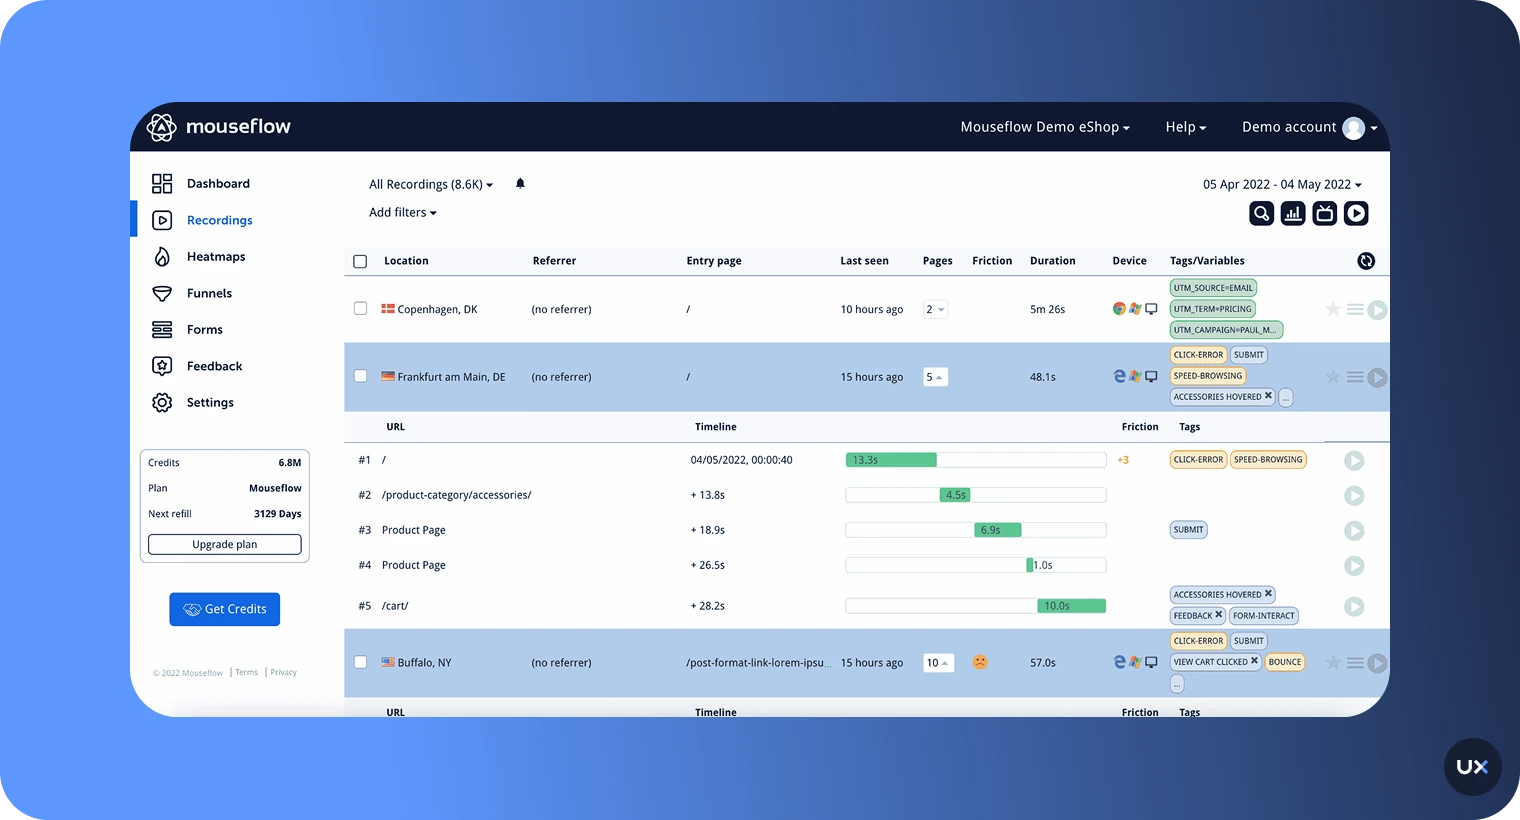Image resolution: width=1520 pixels, height=820 pixels.
Task: Remove the FEEDBACK tag on /cart/ page
Action: pyautogui.click(x=1218, y=615)
